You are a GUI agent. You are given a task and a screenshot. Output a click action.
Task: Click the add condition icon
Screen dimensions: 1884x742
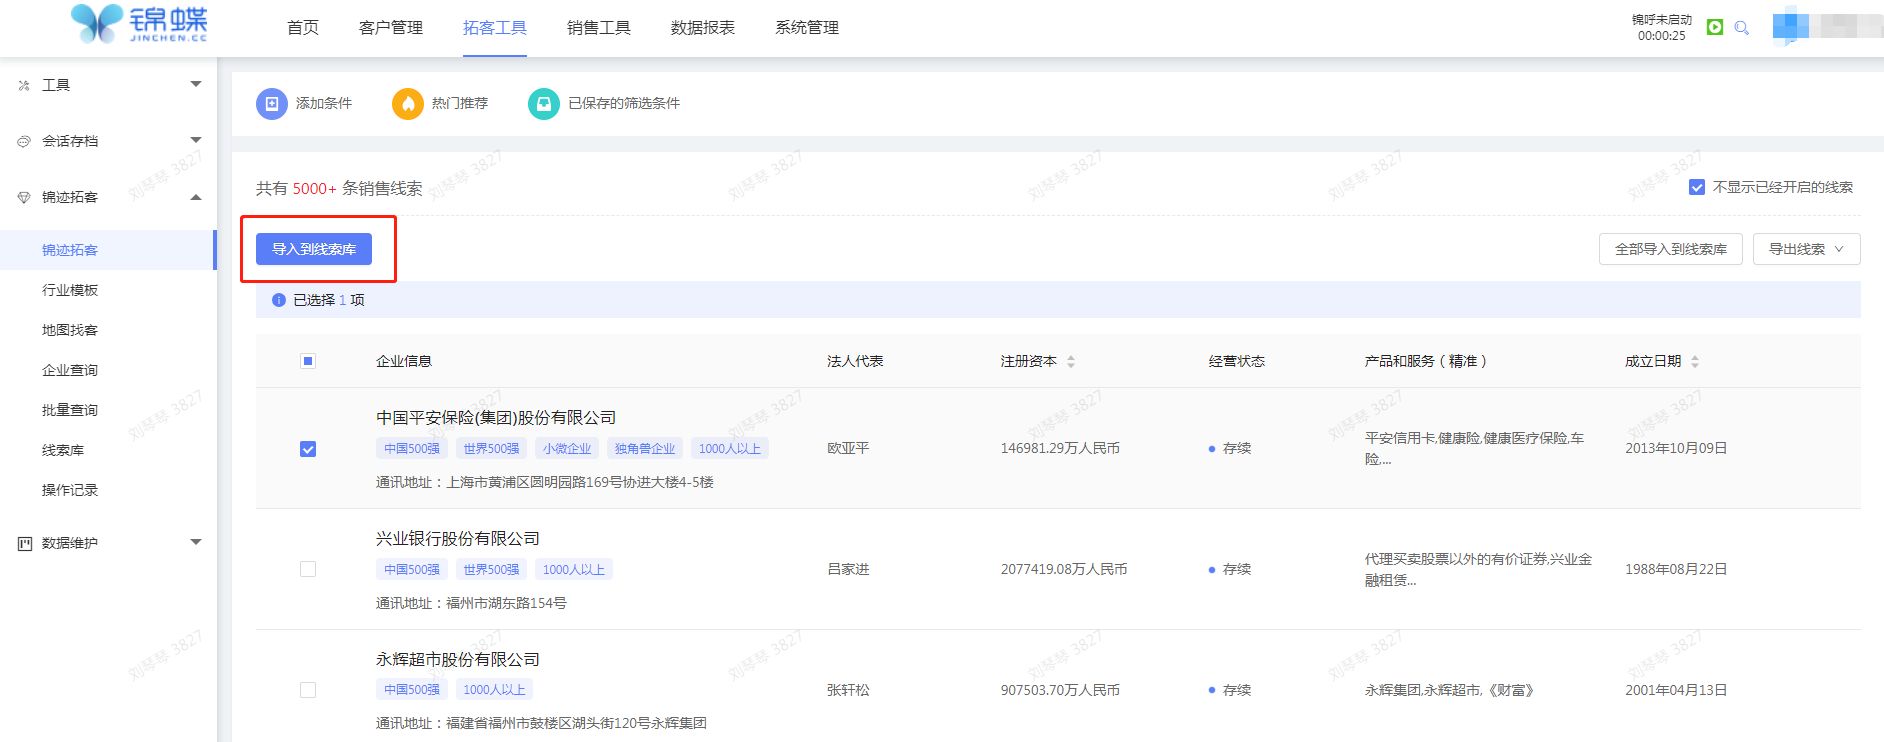tap(271, 104)
